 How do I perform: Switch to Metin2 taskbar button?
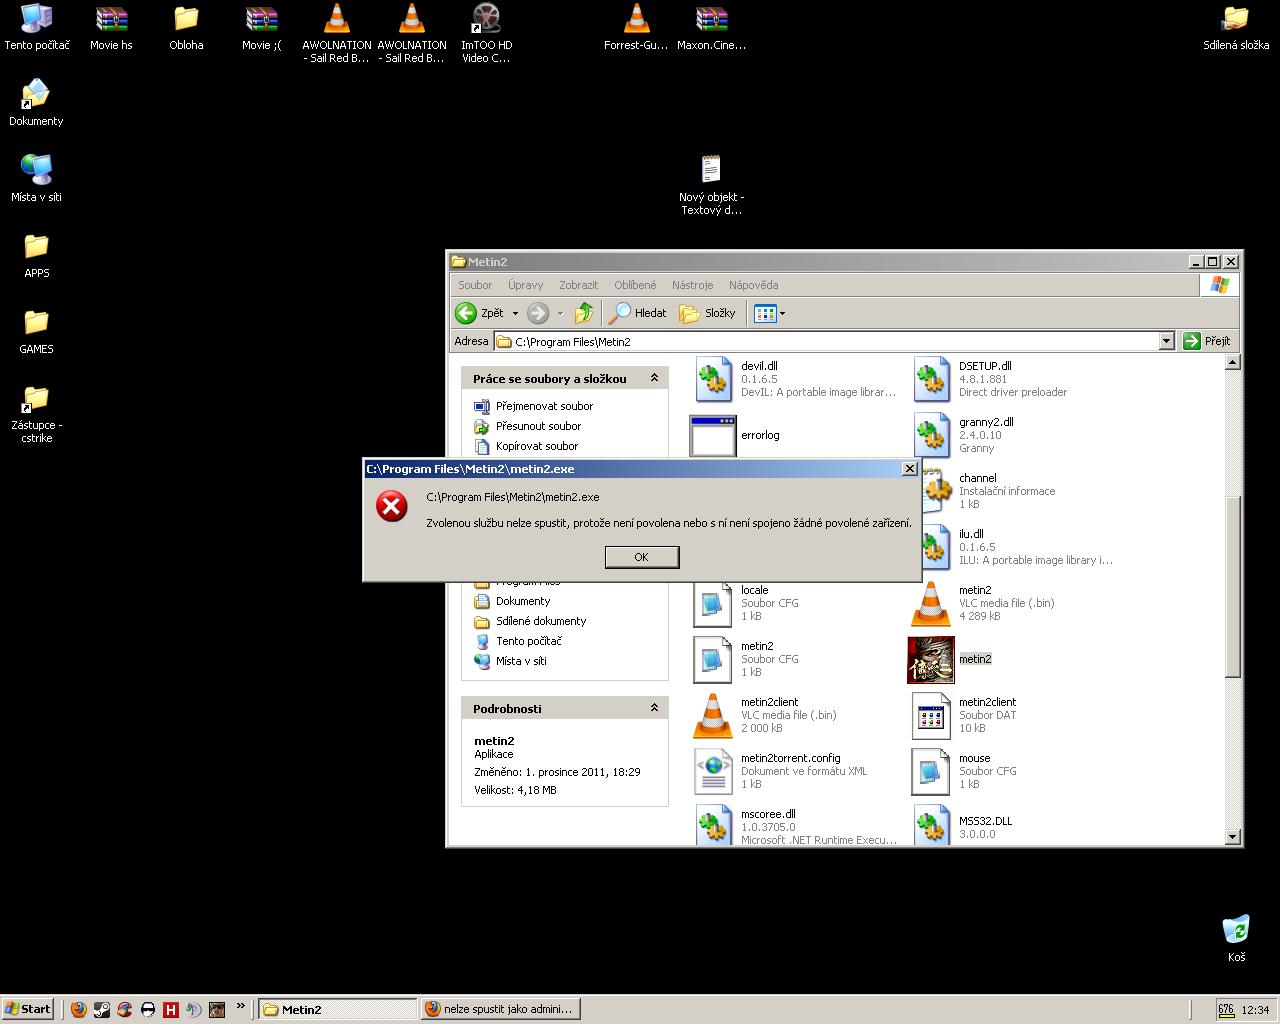(x=336, y=1009)
